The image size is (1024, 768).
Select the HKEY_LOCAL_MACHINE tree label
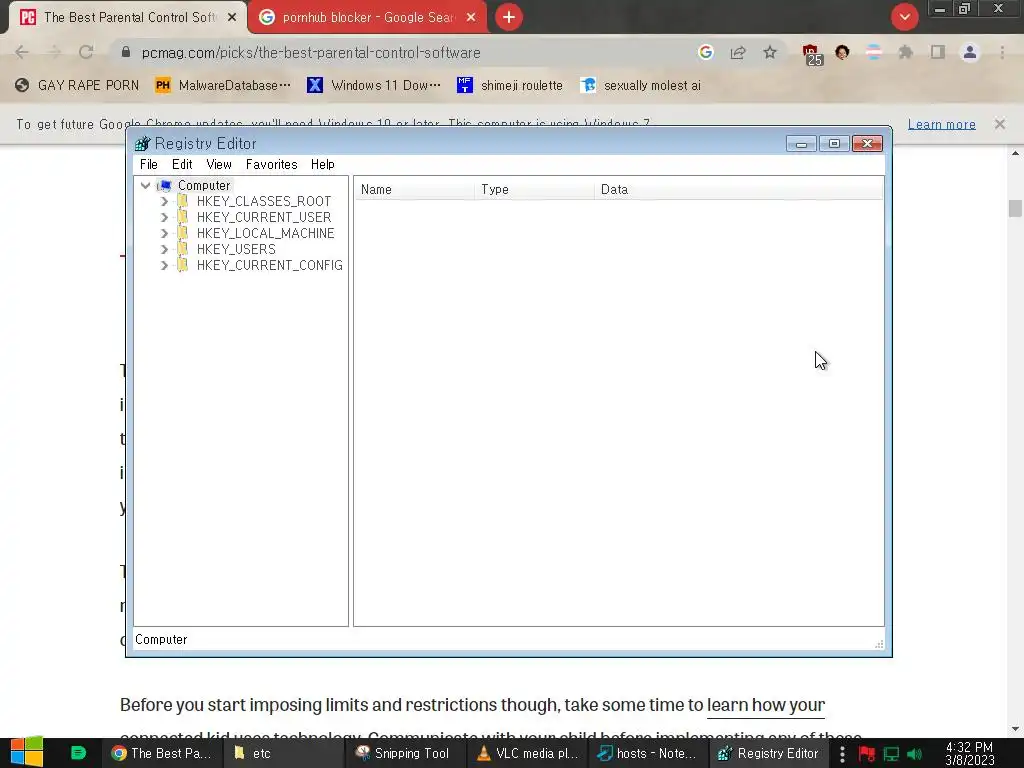point(265,233)
